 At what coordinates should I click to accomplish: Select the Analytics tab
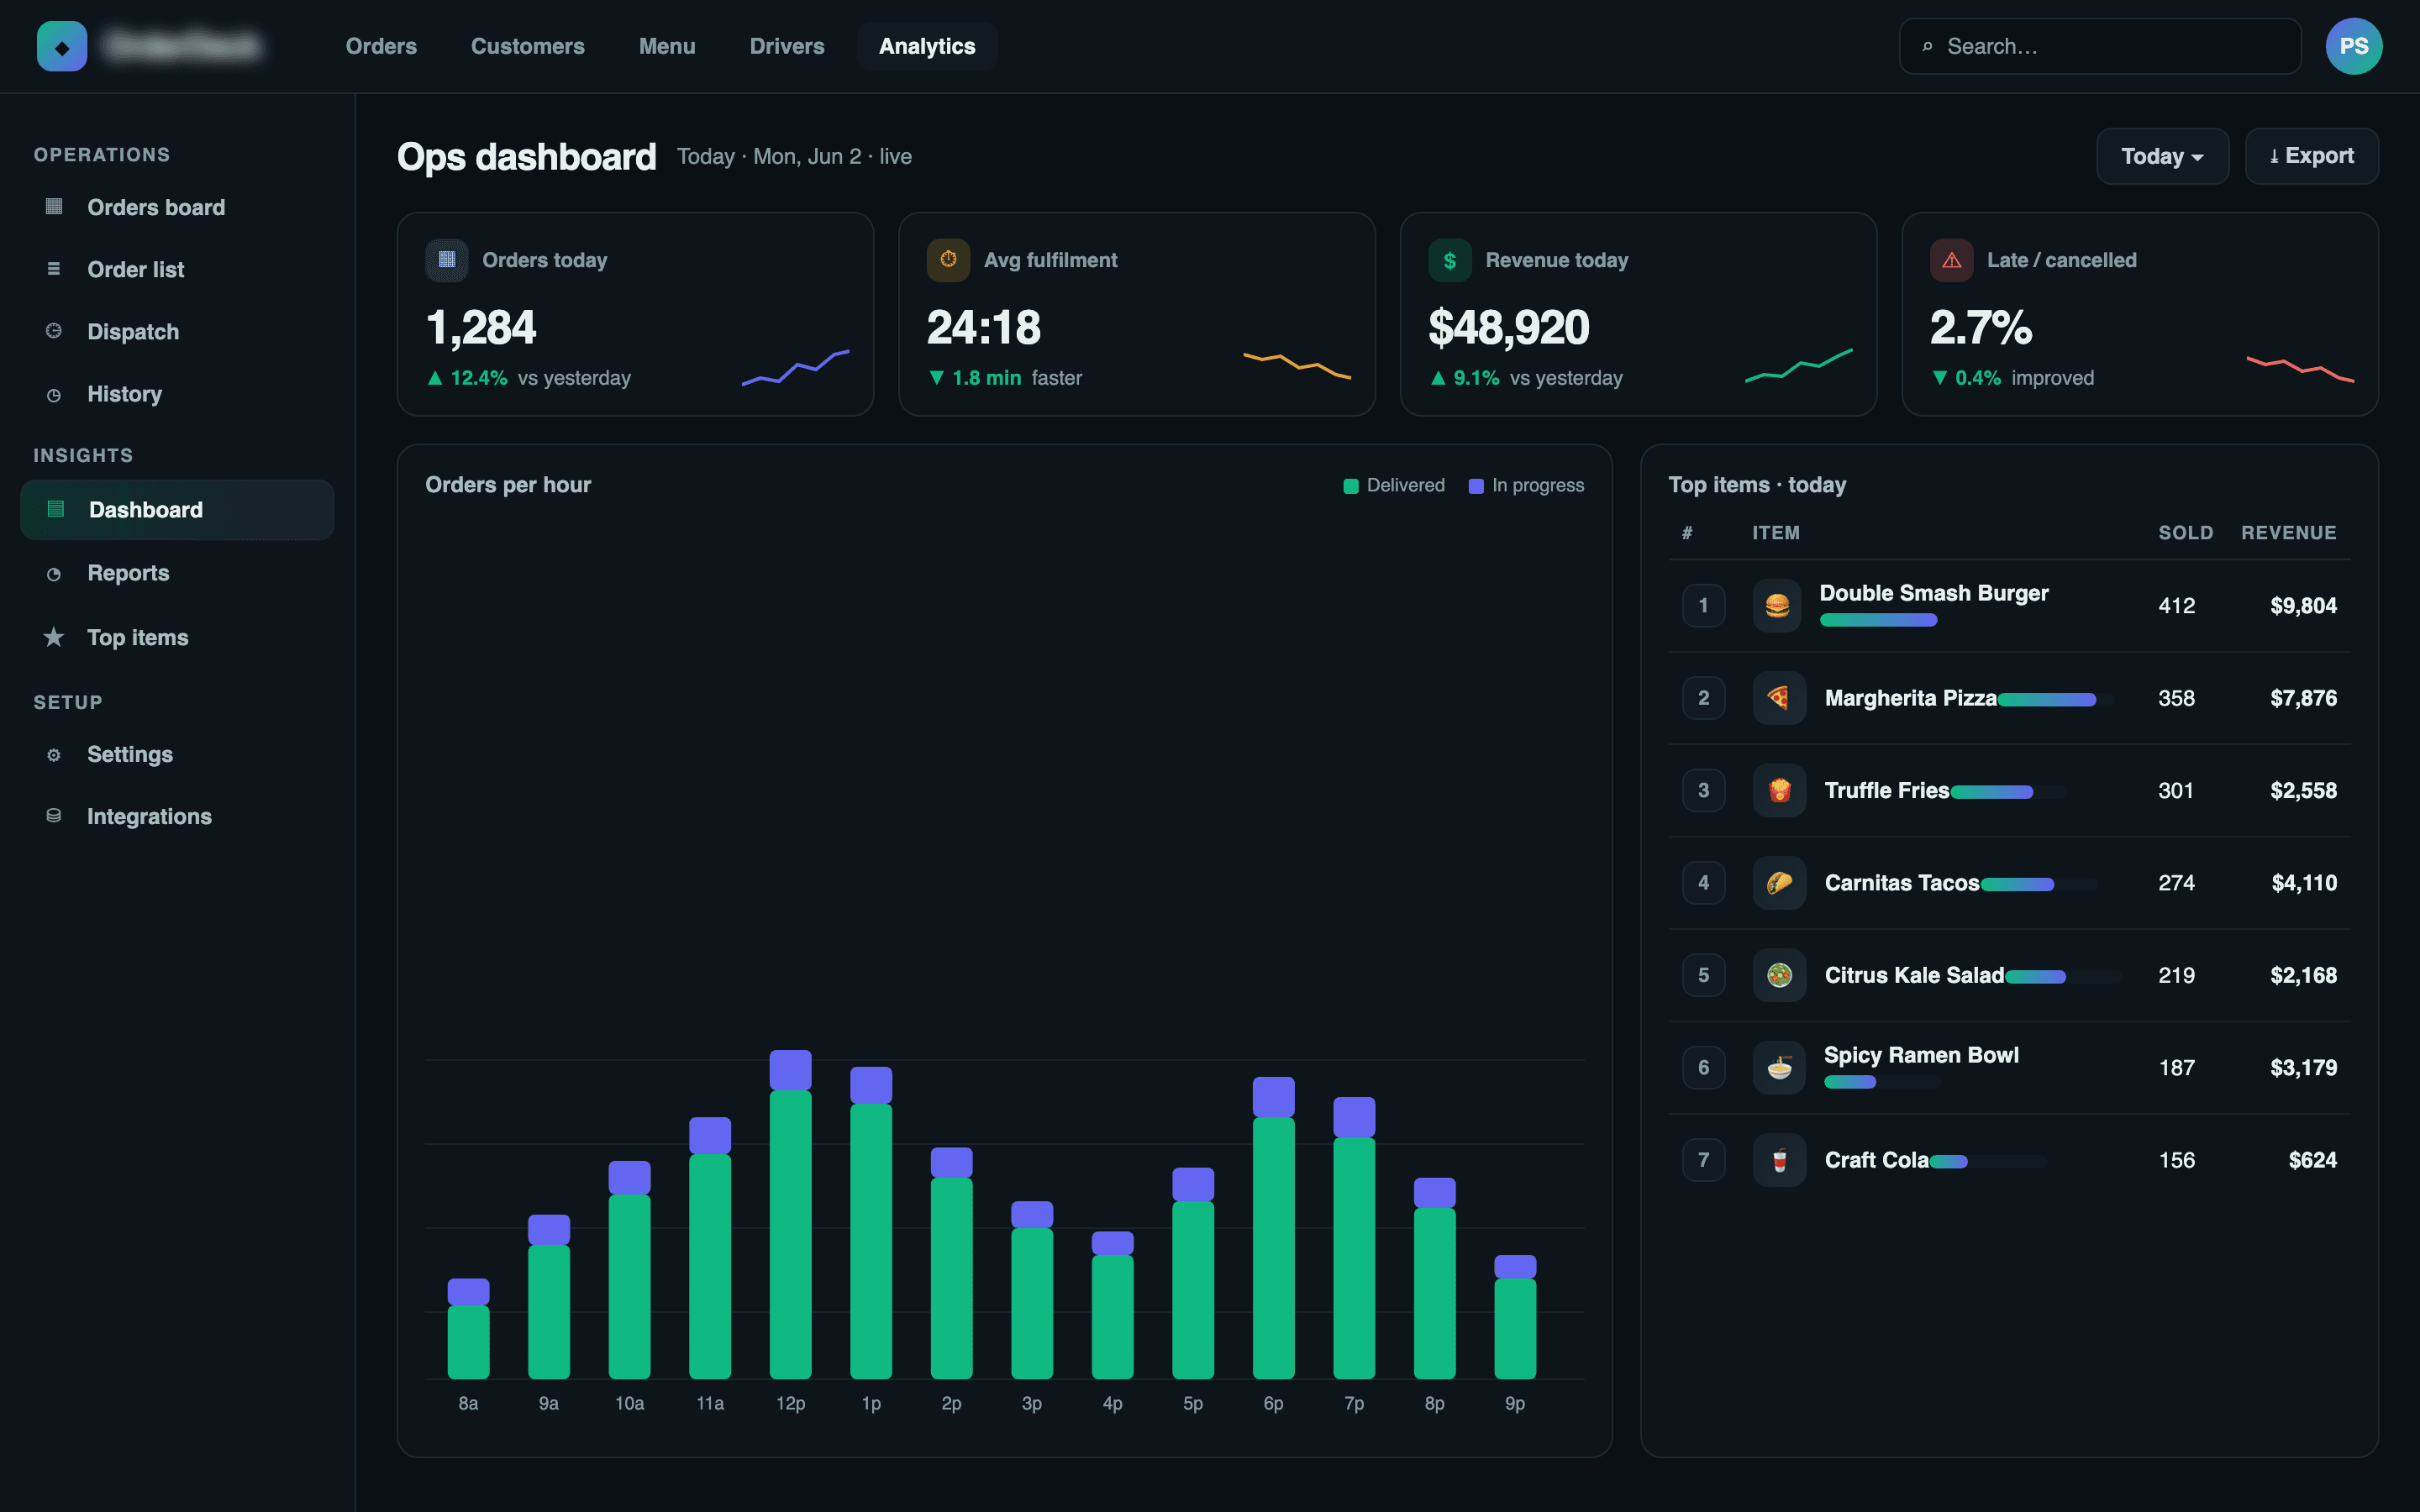tap(927, 46)
